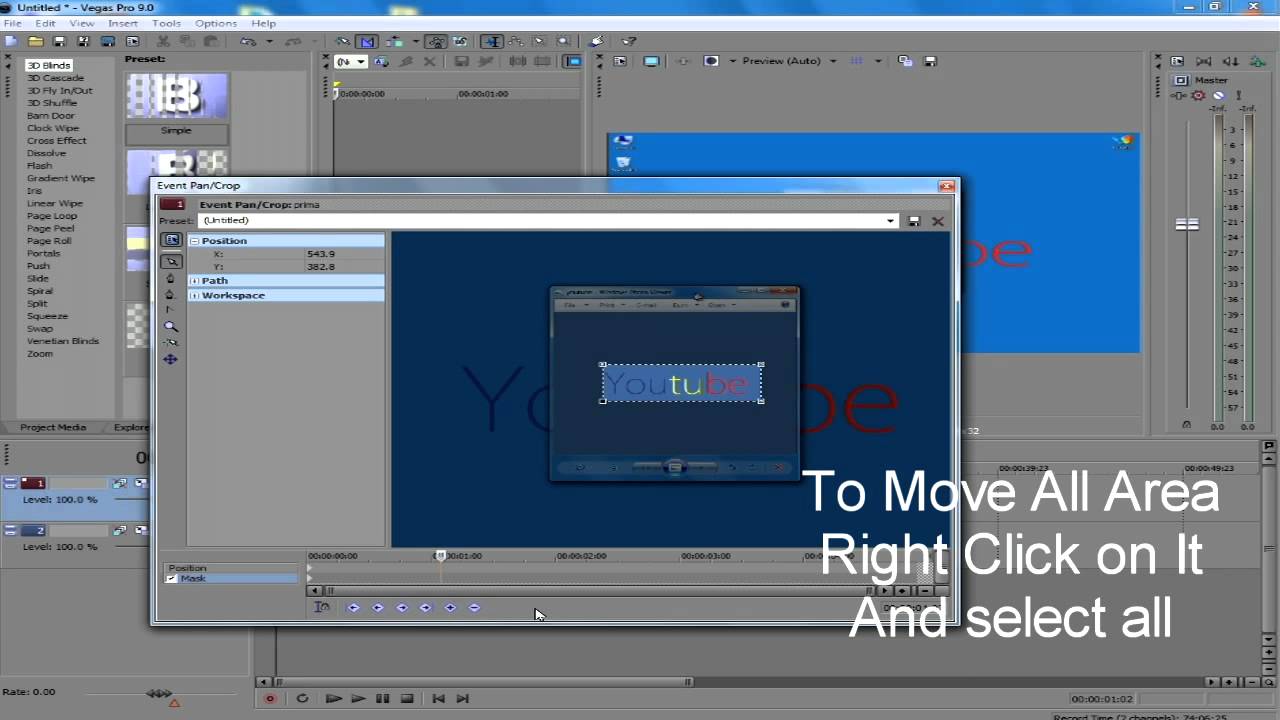
Task: Save the project with the floppy icon
Action: point(59,41)
